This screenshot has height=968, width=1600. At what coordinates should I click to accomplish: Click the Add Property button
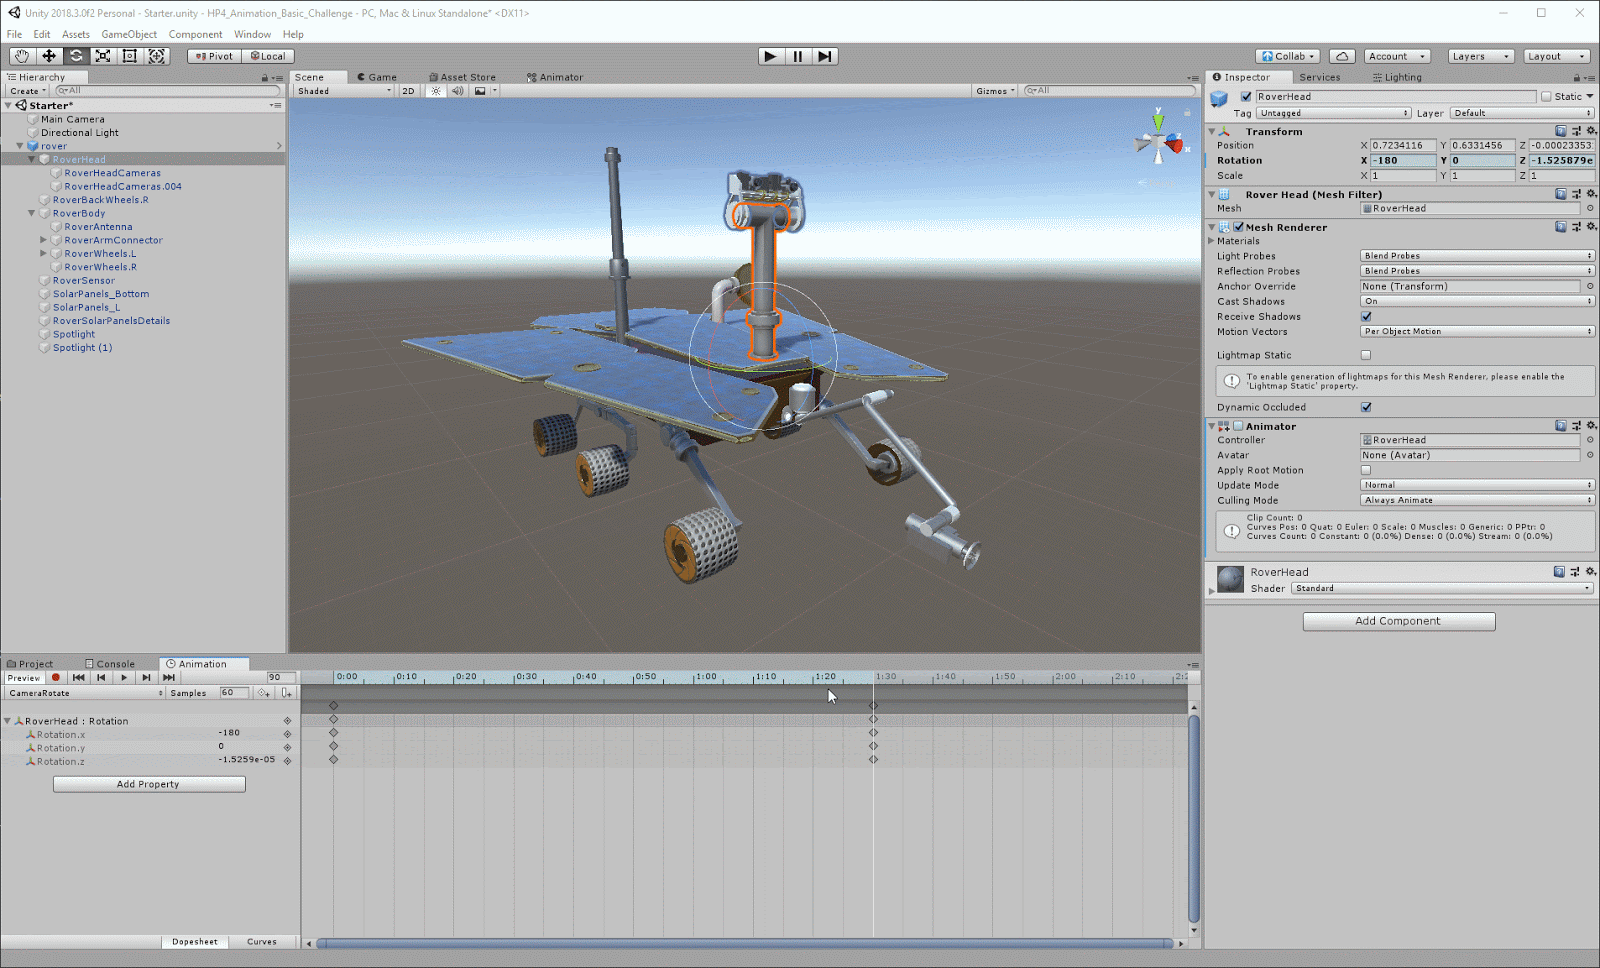pos(148,784)
